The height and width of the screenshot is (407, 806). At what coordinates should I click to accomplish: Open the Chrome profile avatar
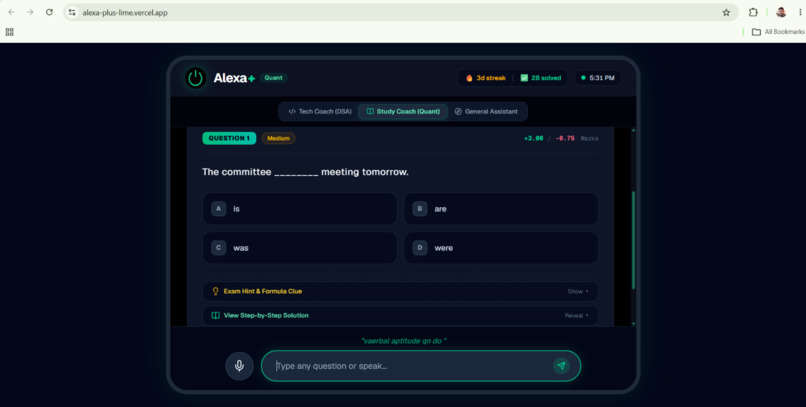coord(781,12)
